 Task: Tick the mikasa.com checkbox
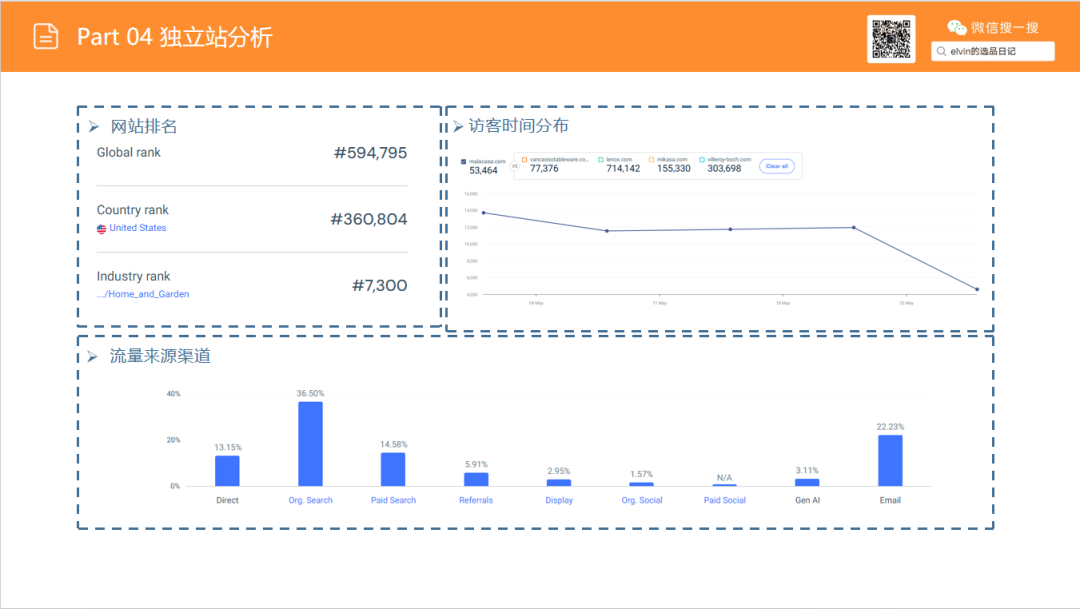[x=651, y=160]
